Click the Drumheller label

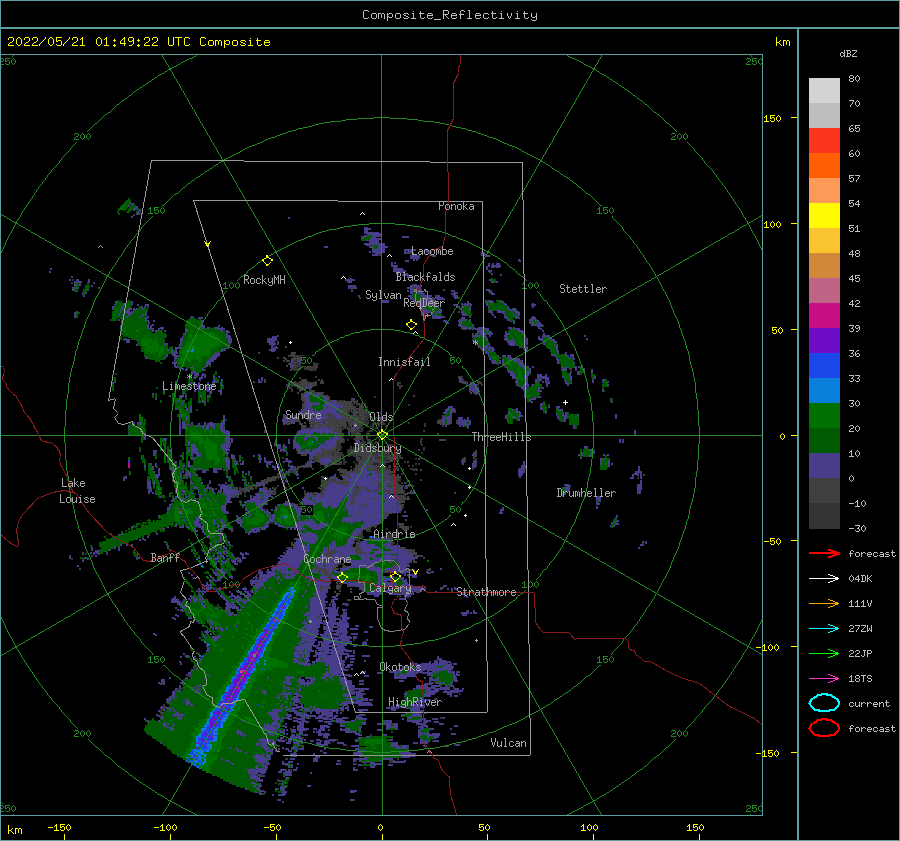586,493
